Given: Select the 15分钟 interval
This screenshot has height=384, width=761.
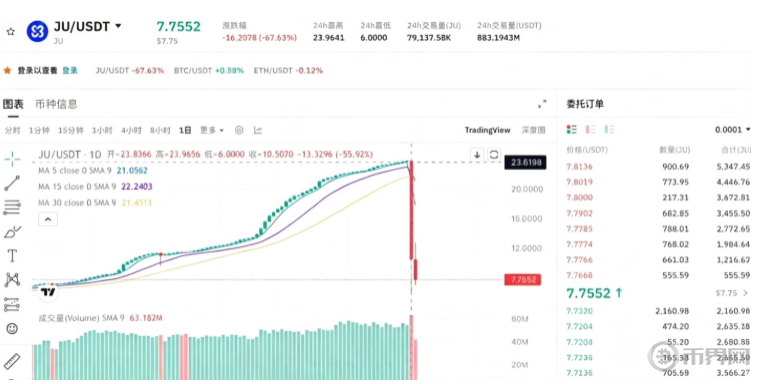Looking at the screenshot, I should point(71,130).
